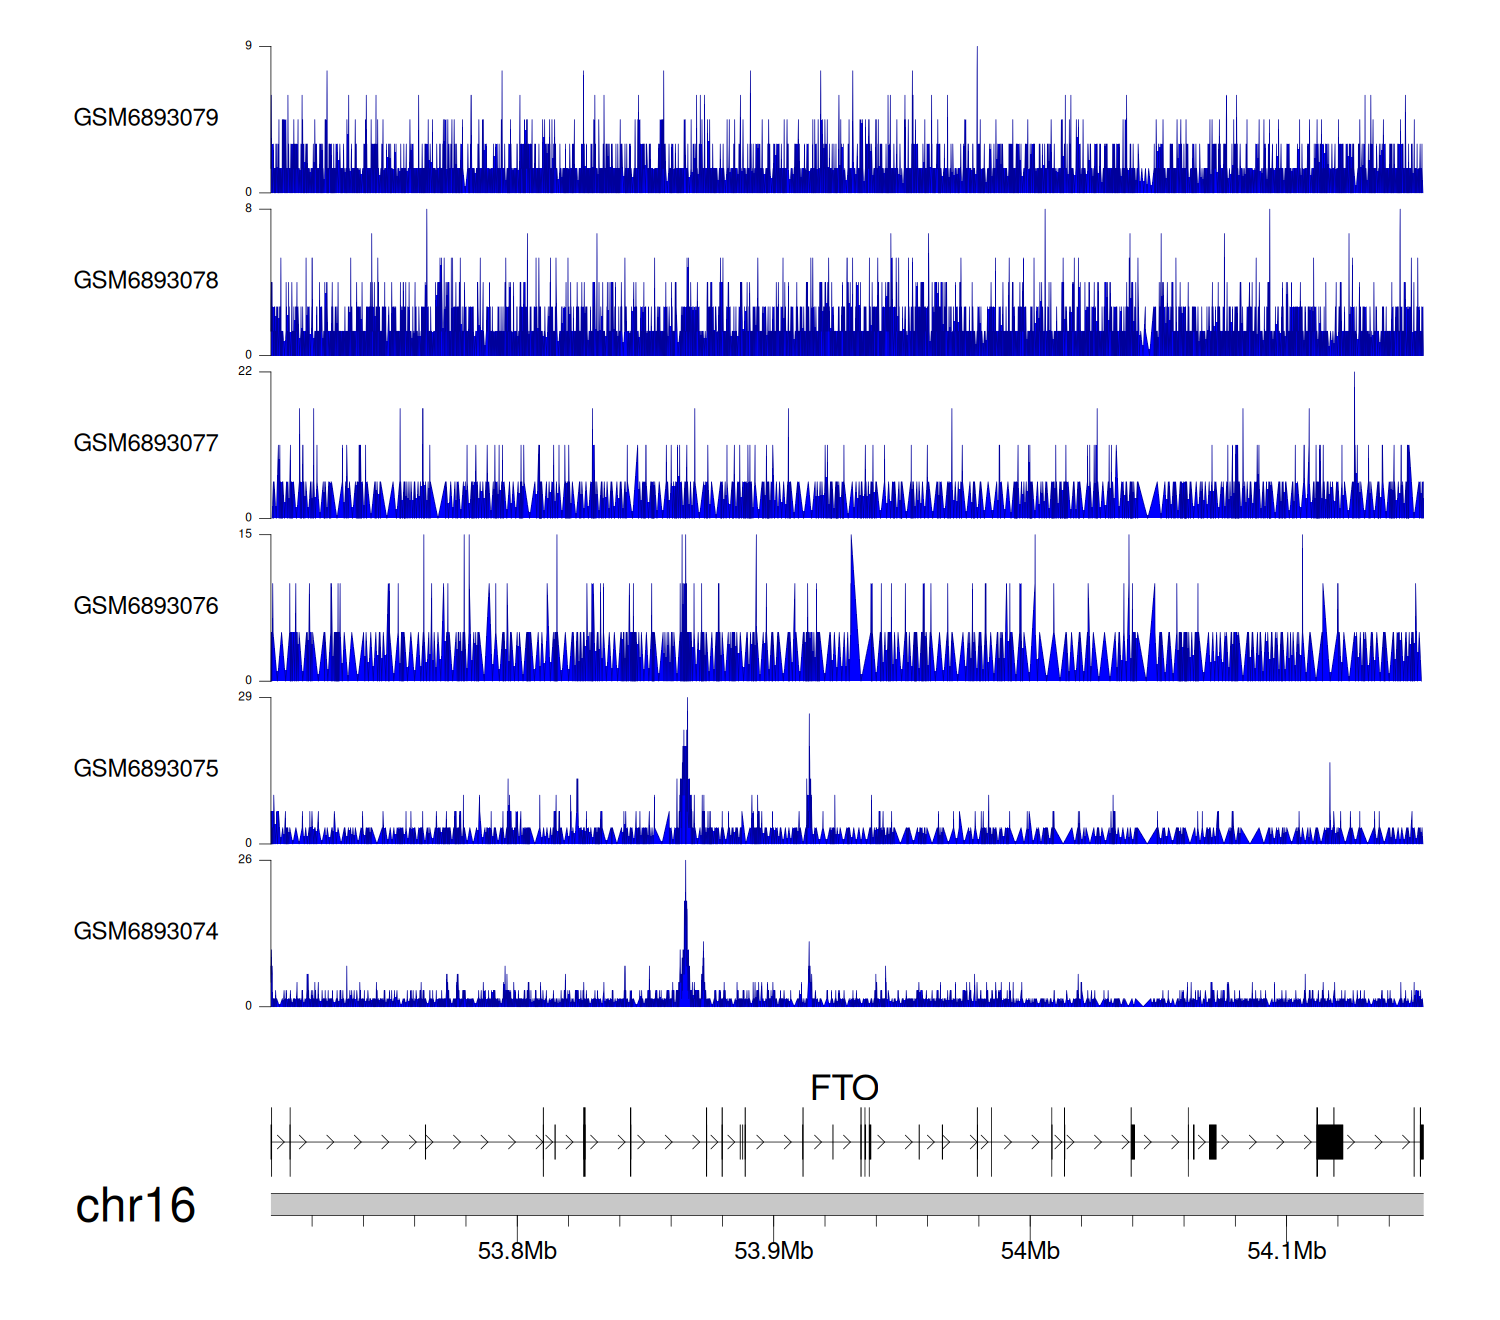Click the FTO gene name
The width and height of the screenshot is (1500, 1320).
click(844, 1088)
